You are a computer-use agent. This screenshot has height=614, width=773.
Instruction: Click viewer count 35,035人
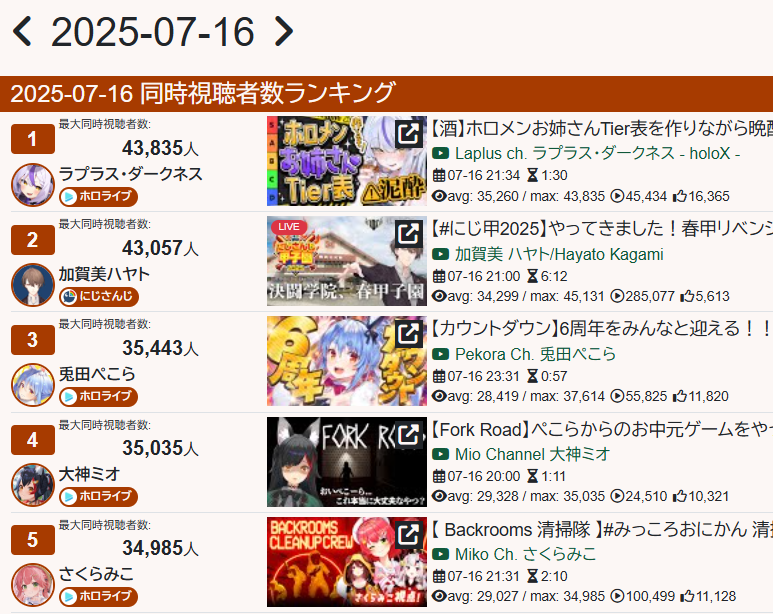pos(160,448)
